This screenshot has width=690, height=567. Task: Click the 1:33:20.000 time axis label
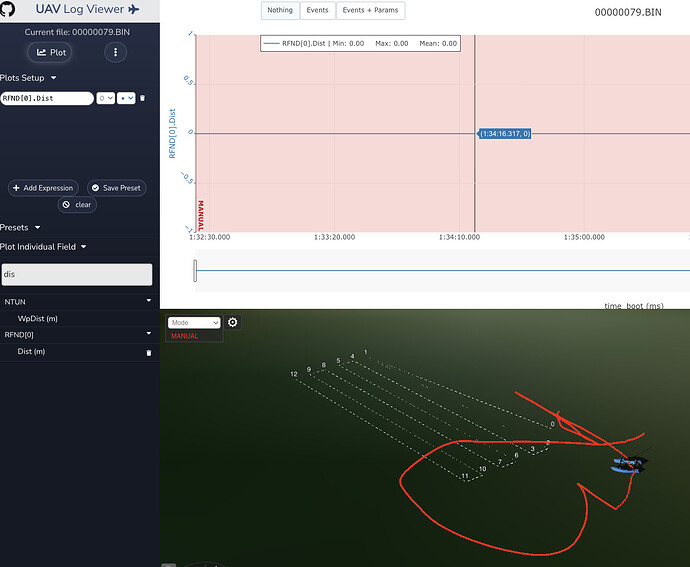click(334, 237)
